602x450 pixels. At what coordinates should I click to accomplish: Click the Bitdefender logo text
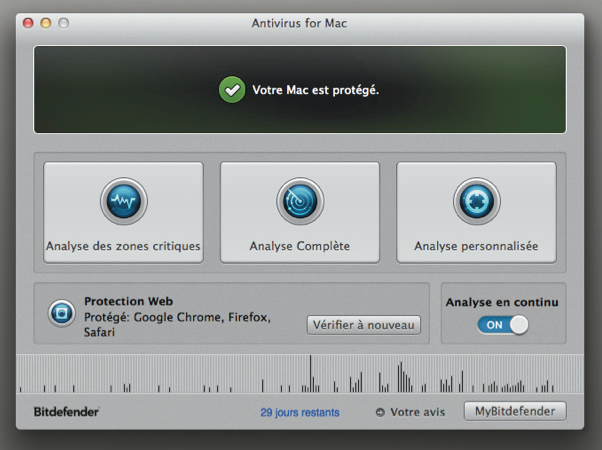pos(66,412)
